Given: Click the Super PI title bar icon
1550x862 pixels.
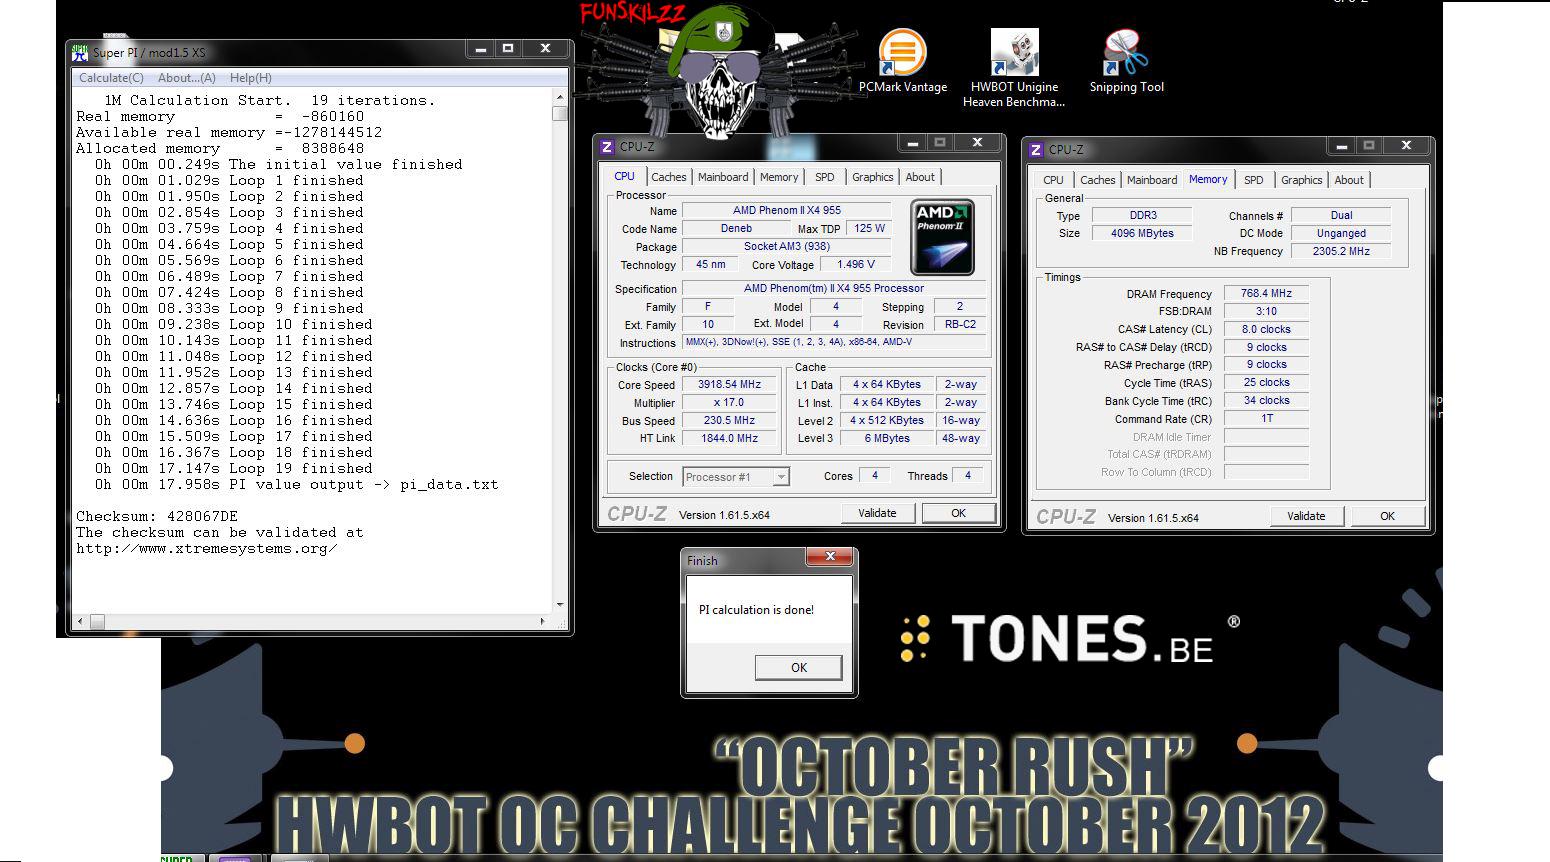Looking at the screenshot, I should click(80, 52).
